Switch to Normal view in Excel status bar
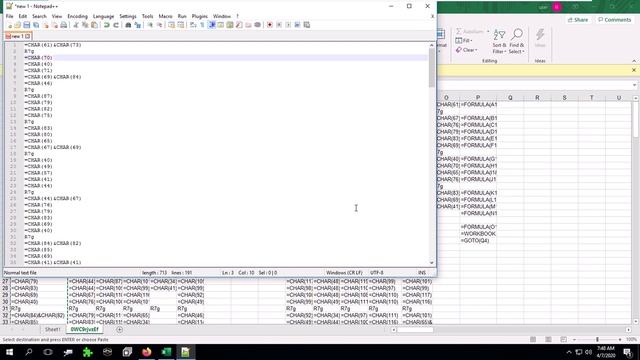 coord(533,340)
